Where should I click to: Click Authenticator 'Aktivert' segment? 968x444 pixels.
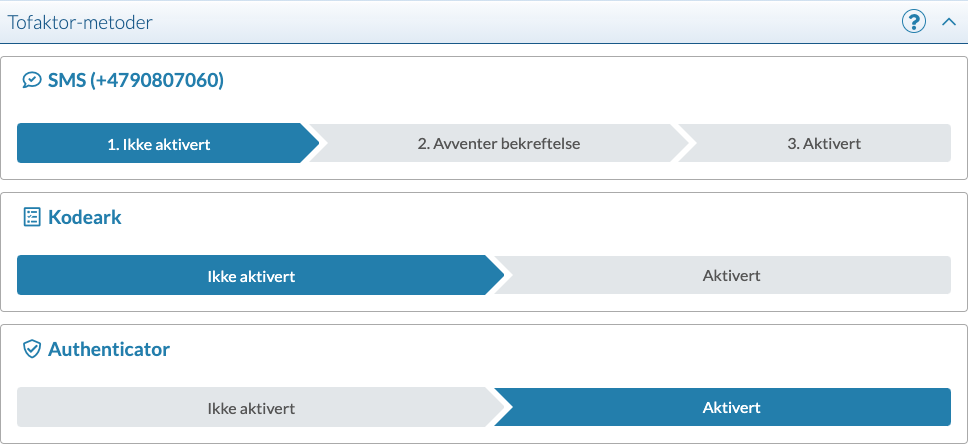coord(731,408)
